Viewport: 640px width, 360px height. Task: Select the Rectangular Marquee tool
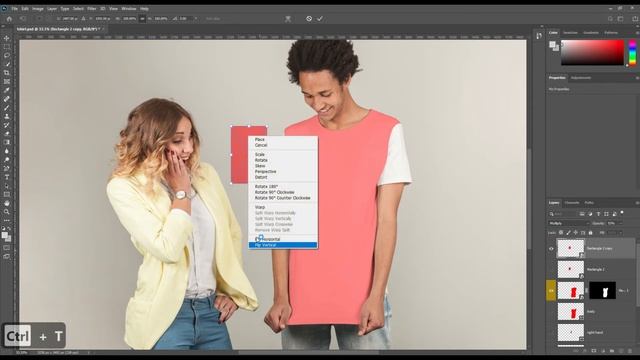point(7,47)
